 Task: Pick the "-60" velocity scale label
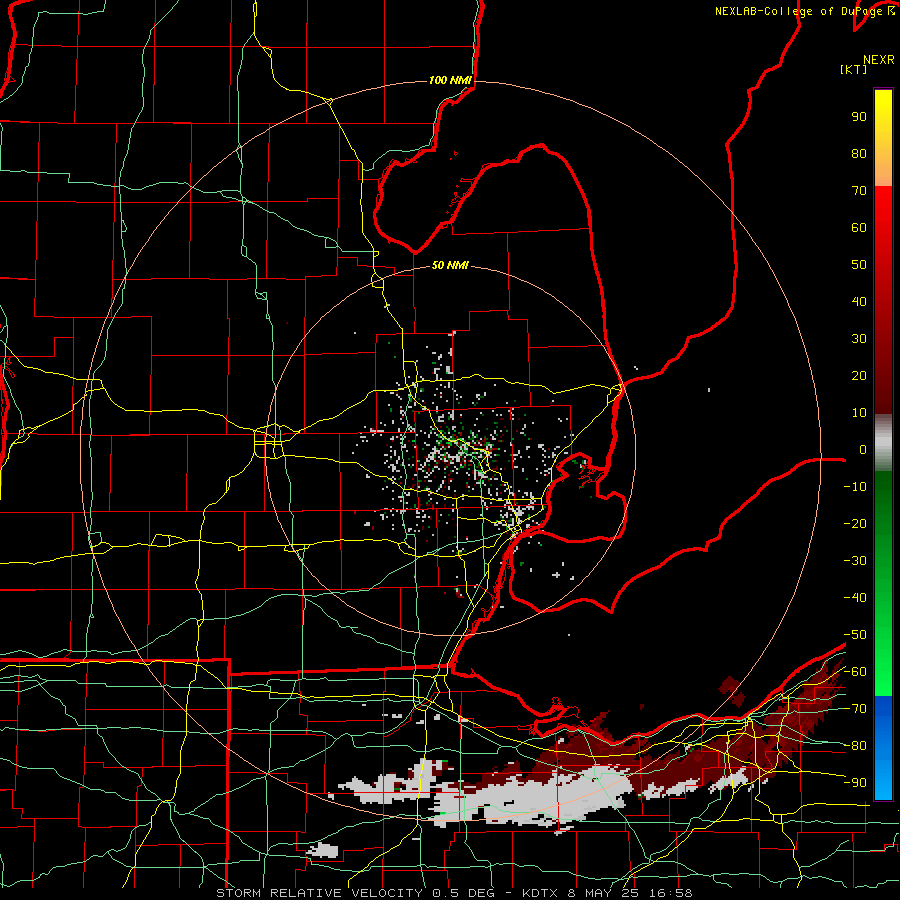[x=855, y=672]
